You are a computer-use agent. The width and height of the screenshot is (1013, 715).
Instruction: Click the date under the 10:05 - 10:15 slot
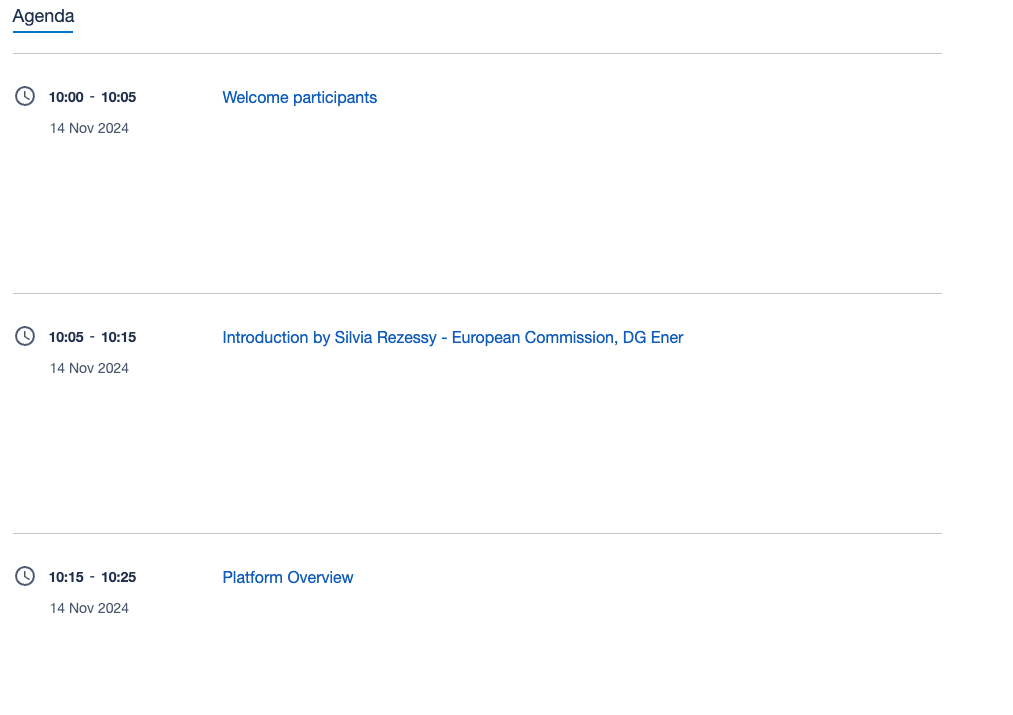click(x=89, y=368)
